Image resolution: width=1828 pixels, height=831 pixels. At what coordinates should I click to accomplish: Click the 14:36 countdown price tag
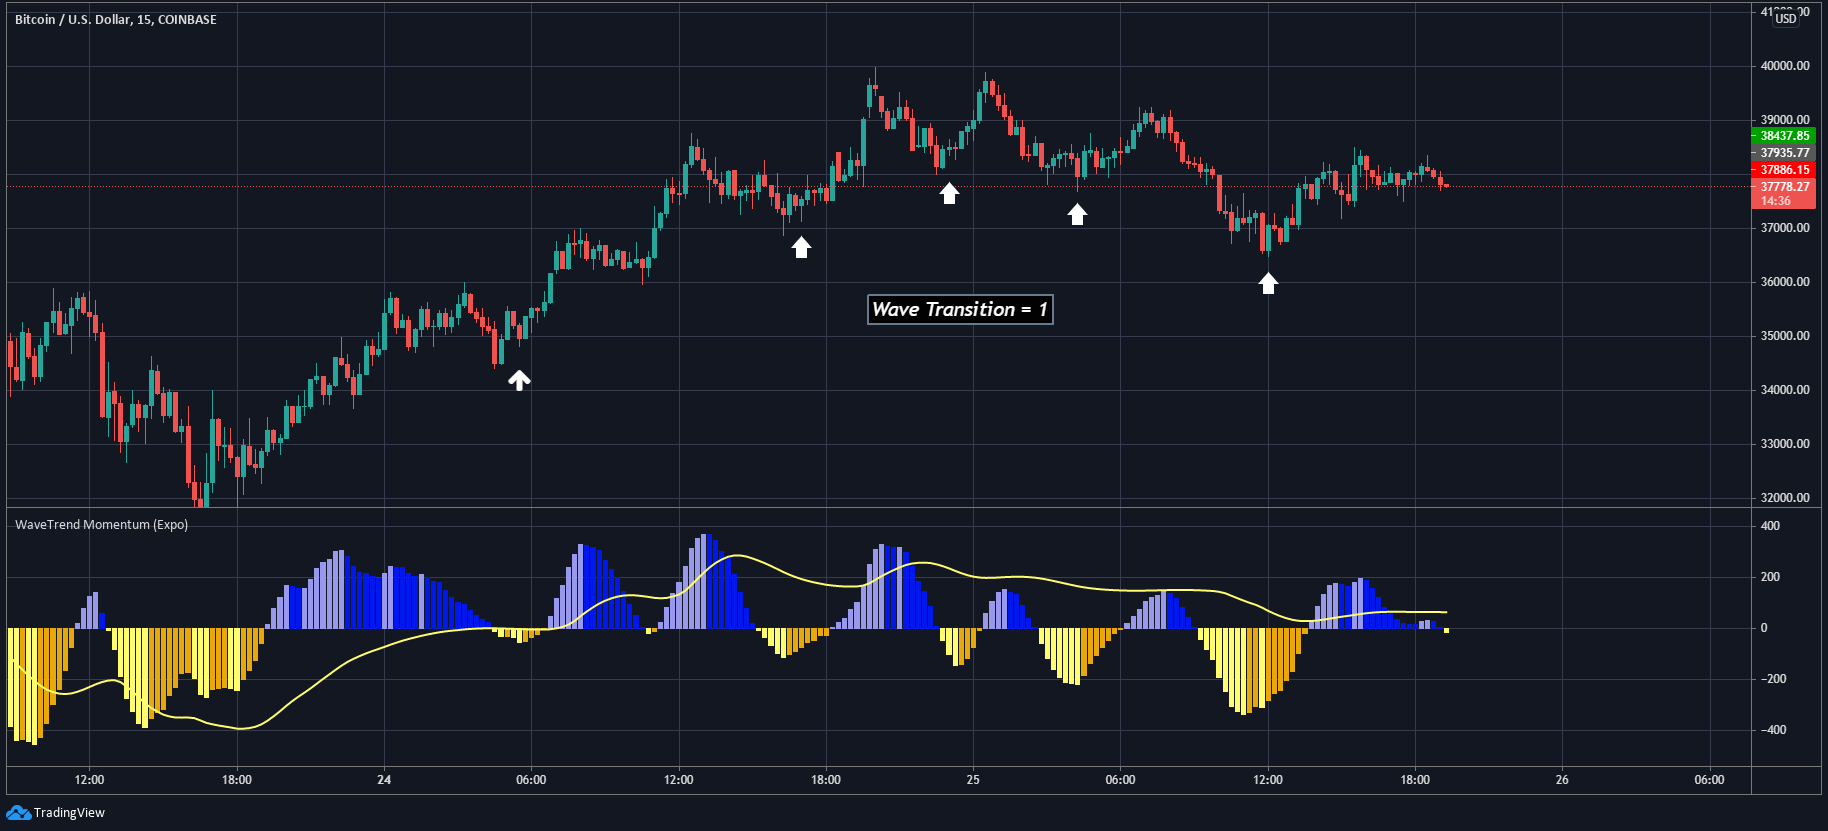click(1776, 201)
